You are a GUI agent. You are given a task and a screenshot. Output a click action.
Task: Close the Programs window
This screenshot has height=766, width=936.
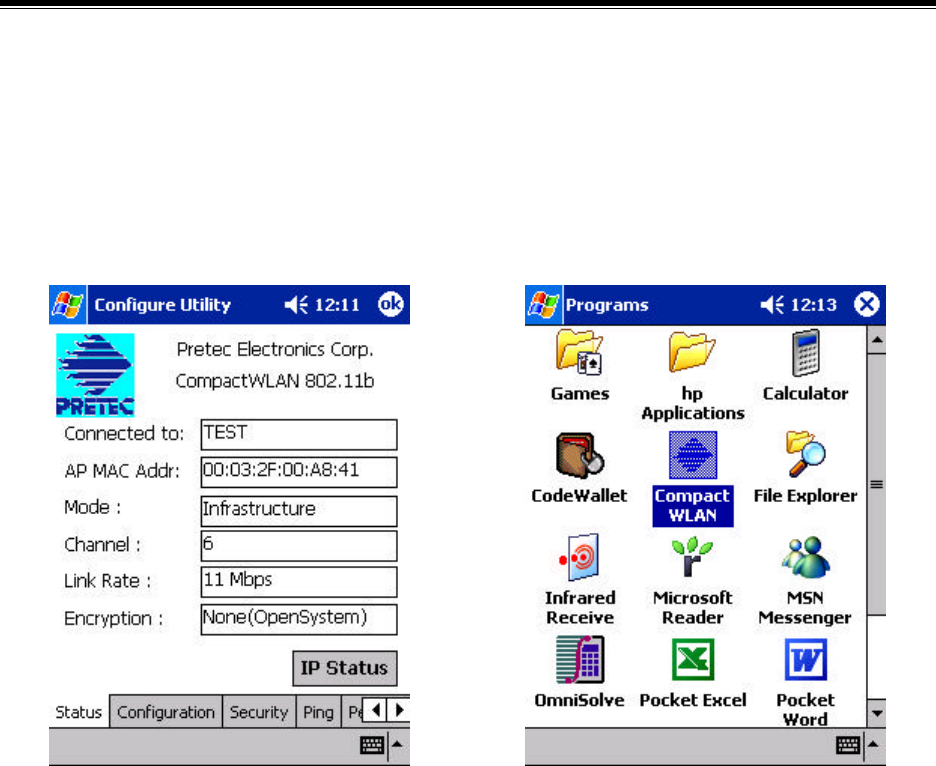pos(866,304)
